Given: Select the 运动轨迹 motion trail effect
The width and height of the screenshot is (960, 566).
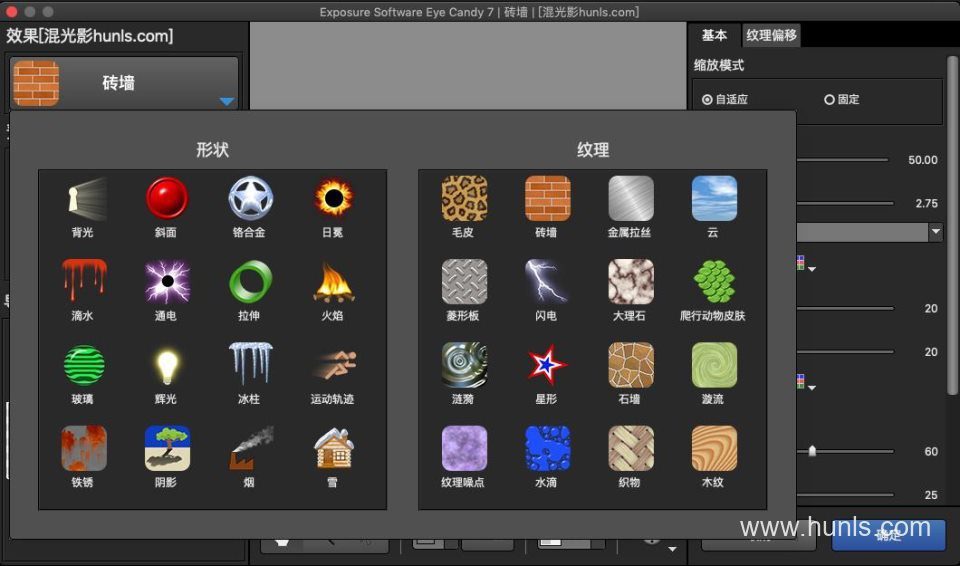Looking at the screenshot, I should [333, 365].
